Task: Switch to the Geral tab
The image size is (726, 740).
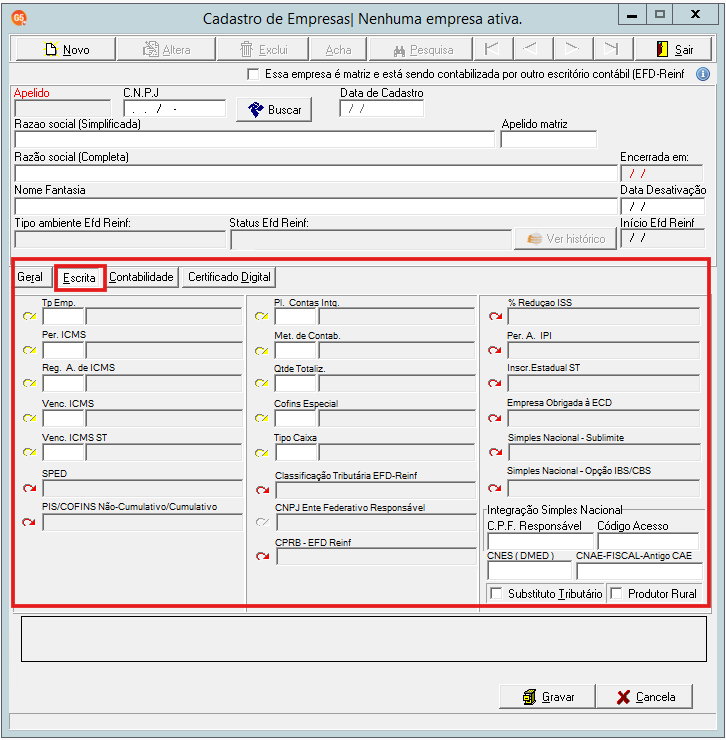Action: 31,277
